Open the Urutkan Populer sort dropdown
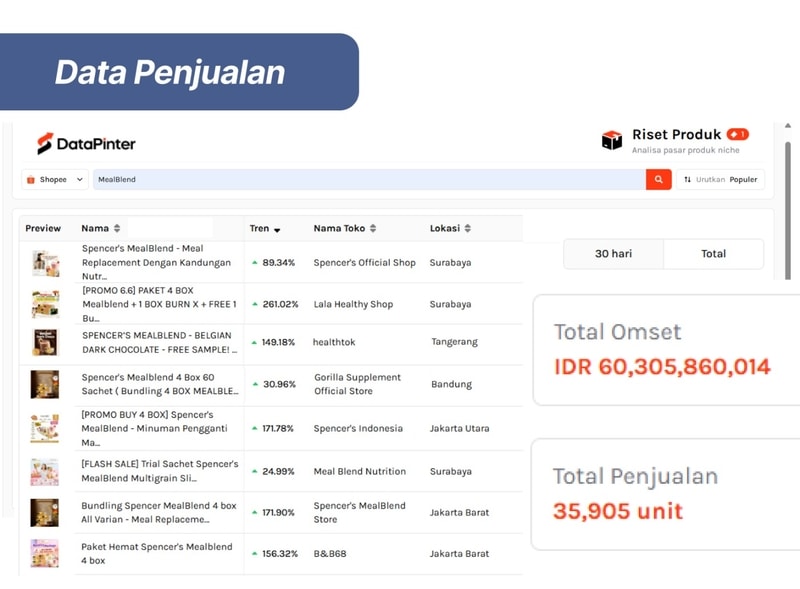 coord(720,180)
